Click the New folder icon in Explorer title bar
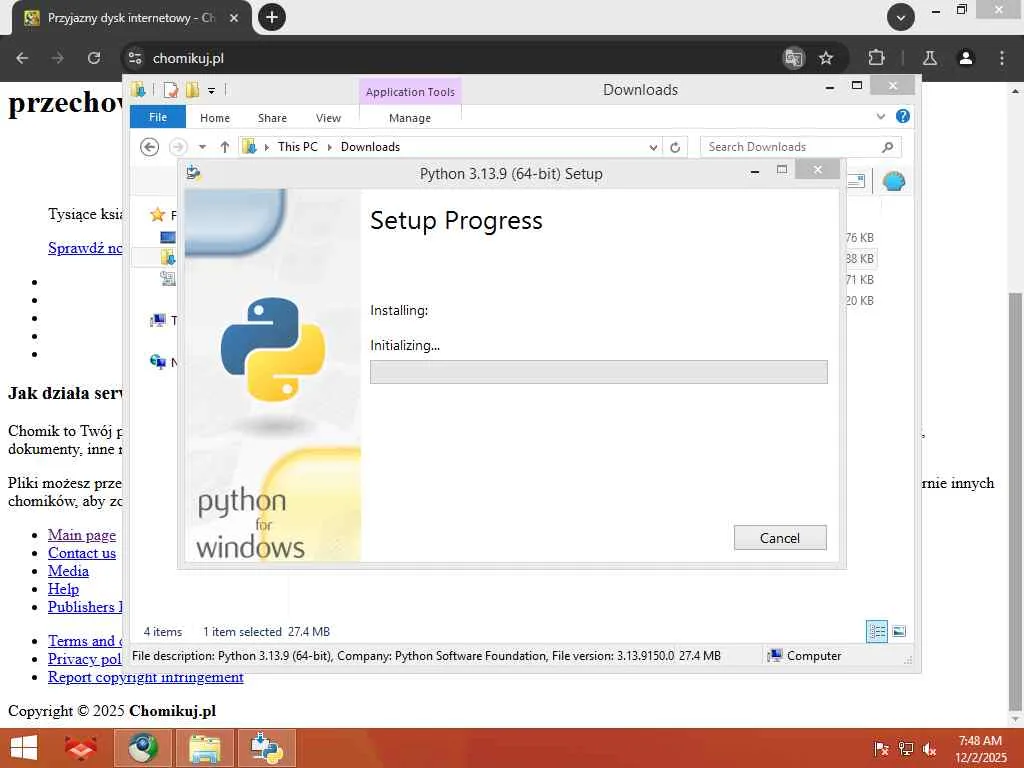1024x768 pixels. point(192,89)
